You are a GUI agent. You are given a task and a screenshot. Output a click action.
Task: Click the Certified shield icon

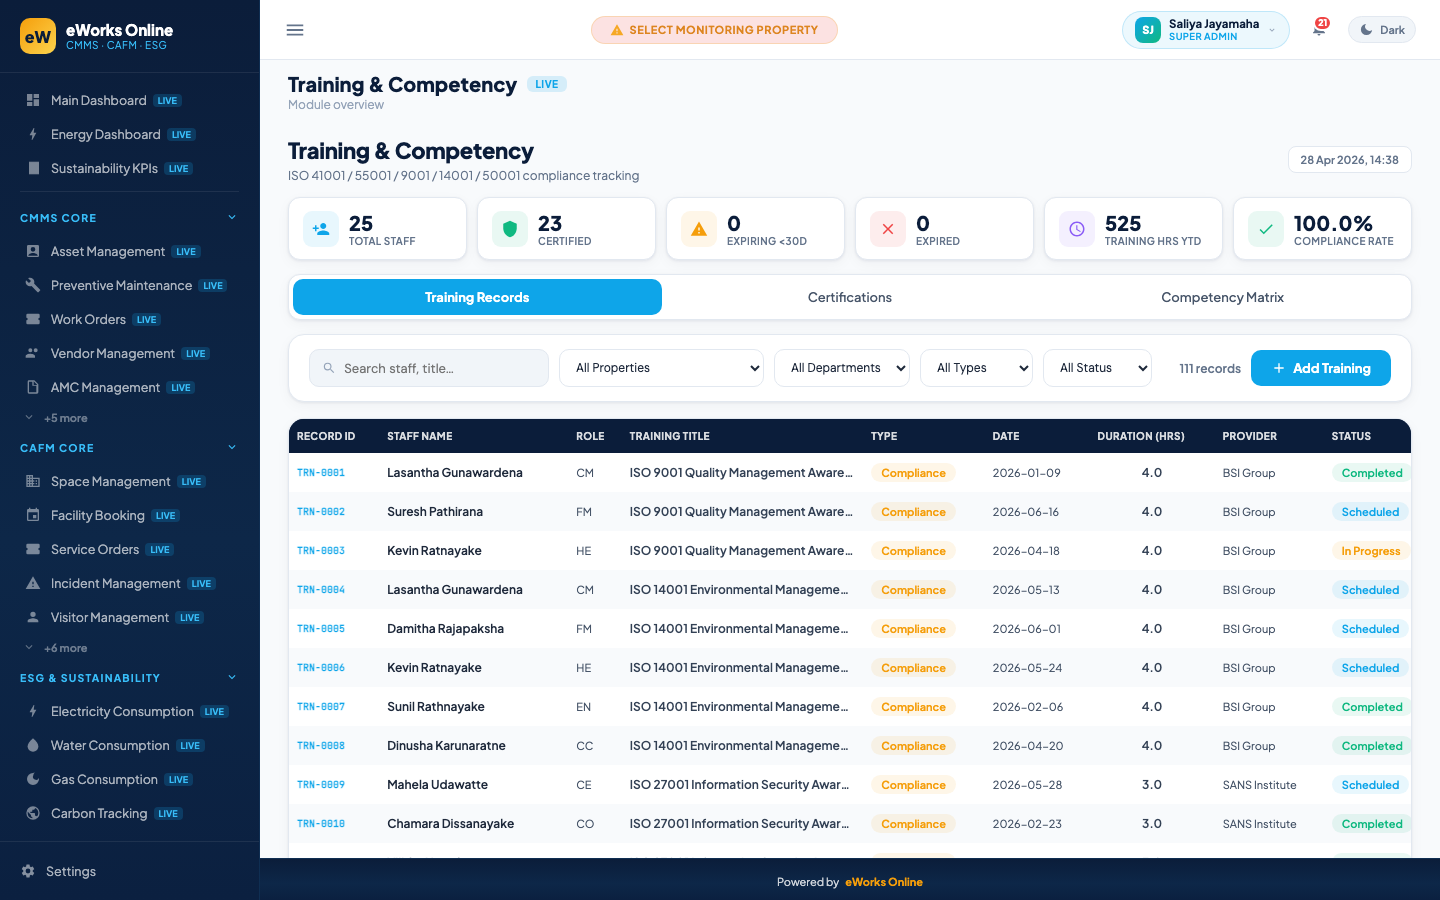[x=510, y=229]
